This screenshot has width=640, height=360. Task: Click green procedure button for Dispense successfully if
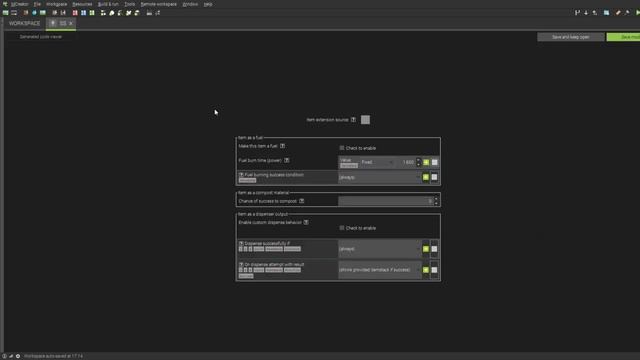click(x=426, y=249)
